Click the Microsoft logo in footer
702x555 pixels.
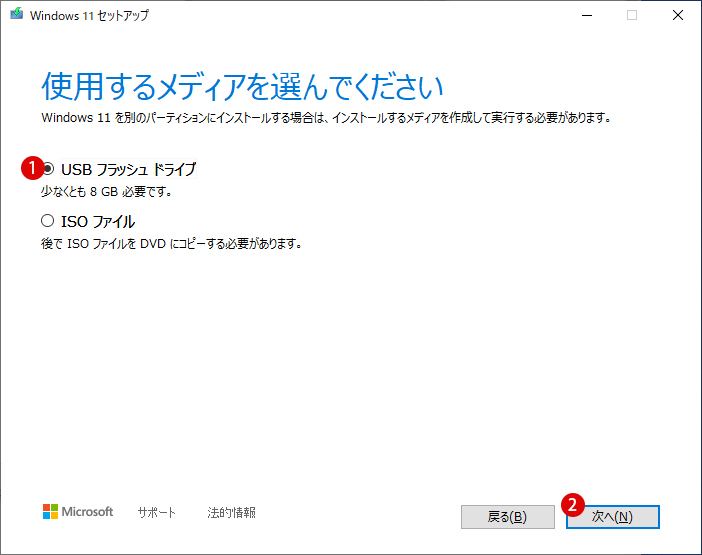point(78,512)
